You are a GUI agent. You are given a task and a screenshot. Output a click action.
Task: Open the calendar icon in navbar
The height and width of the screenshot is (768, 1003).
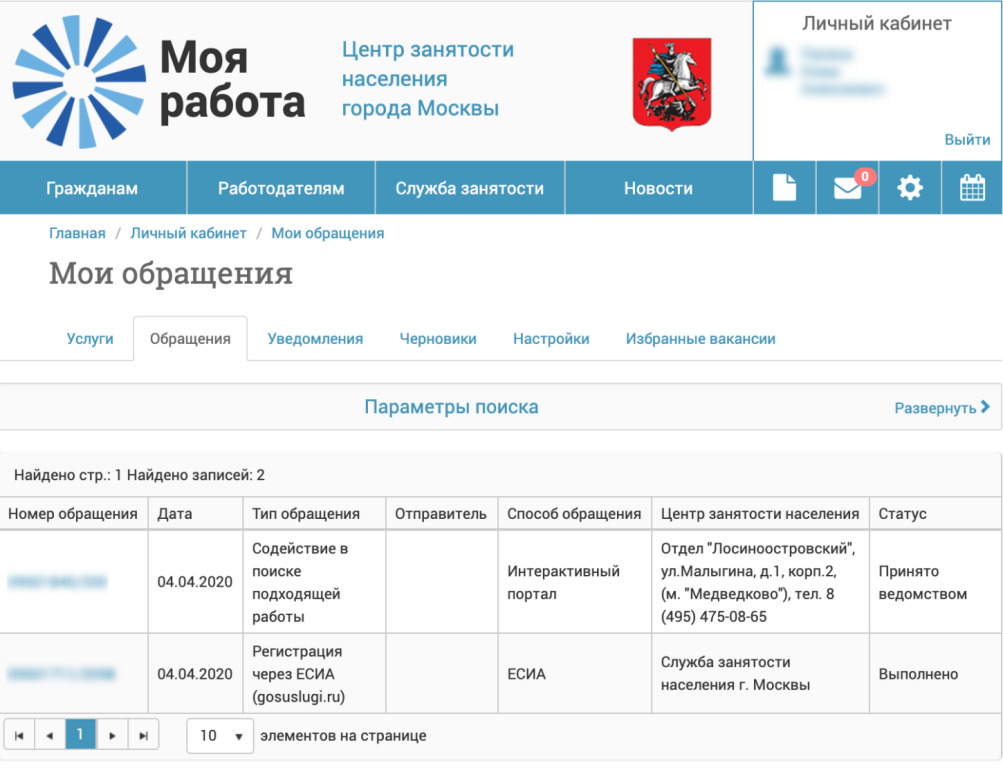coord(972,188)
